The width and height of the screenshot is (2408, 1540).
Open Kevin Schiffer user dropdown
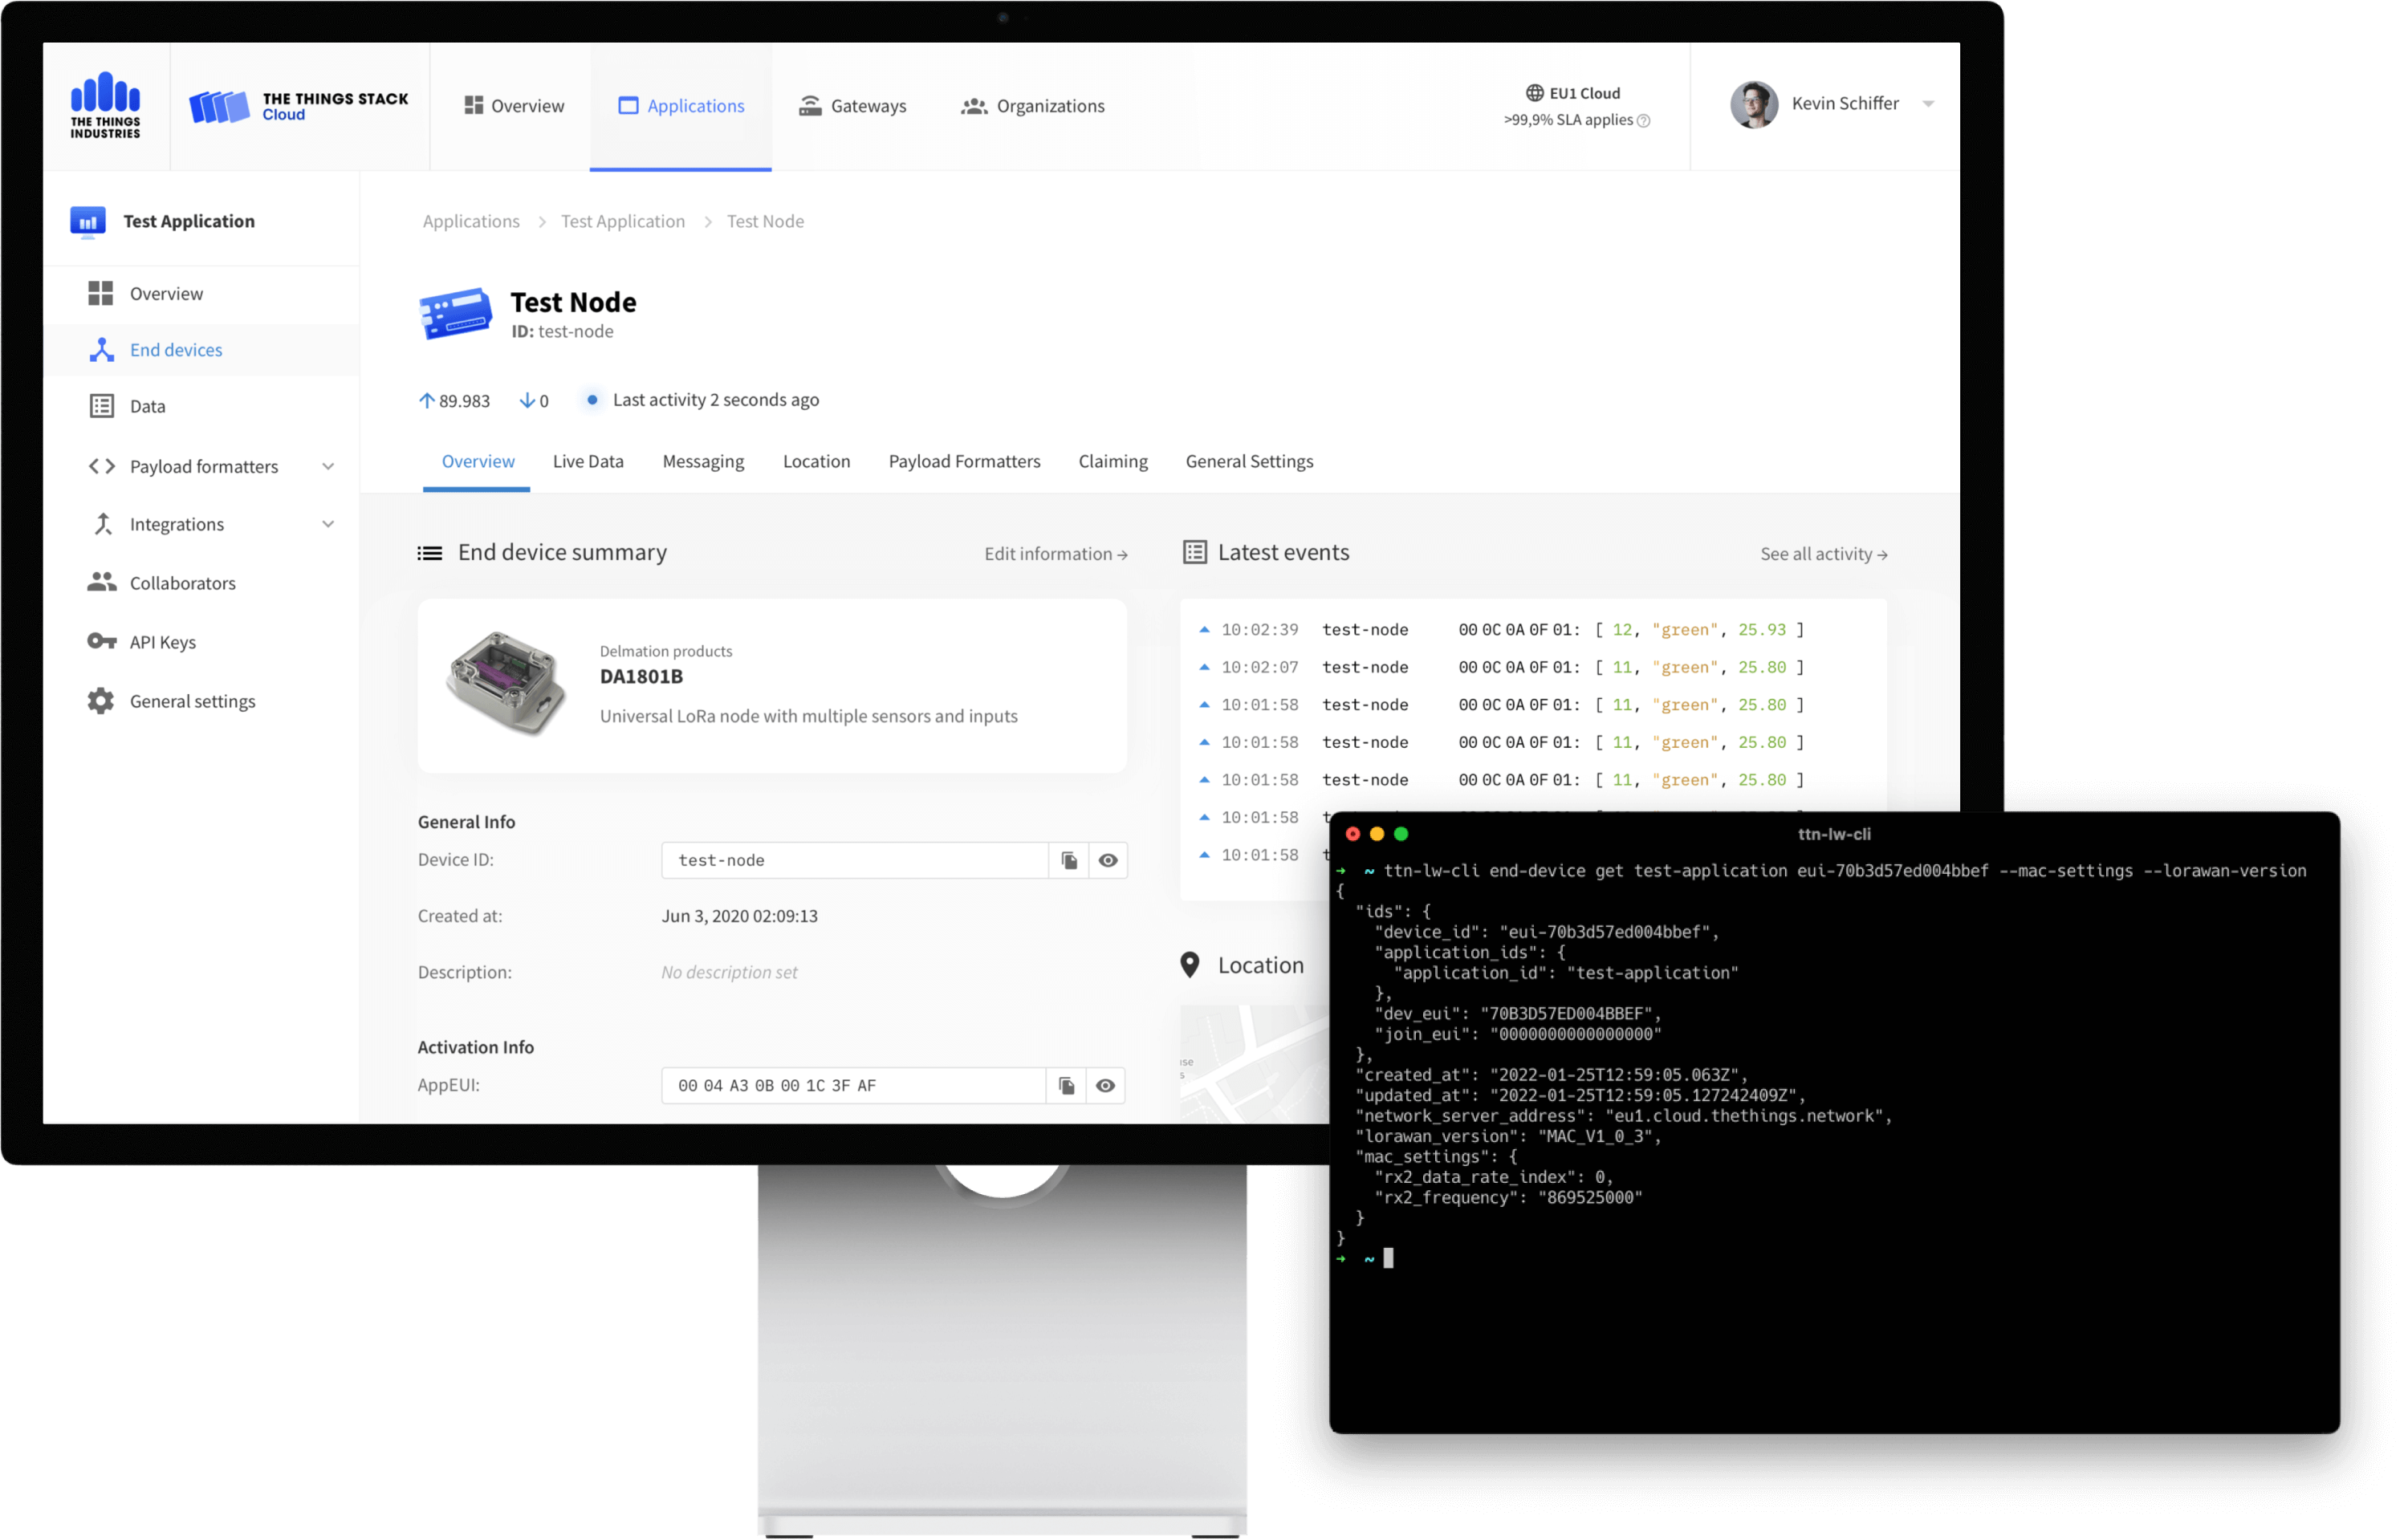[1928, 104]
